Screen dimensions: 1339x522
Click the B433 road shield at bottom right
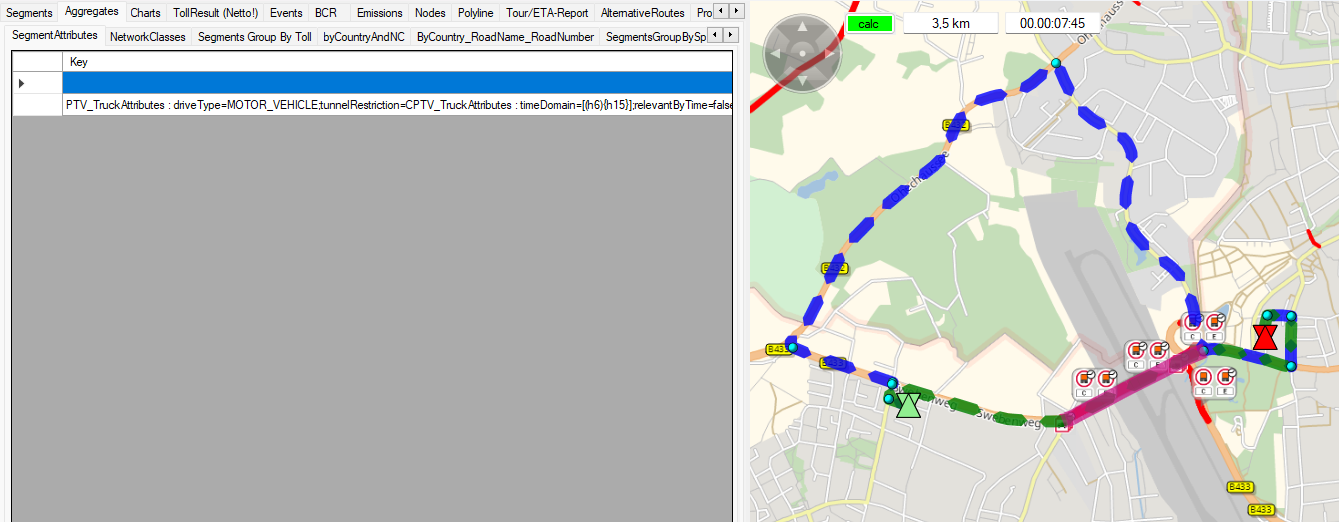tap(1262, 509)
